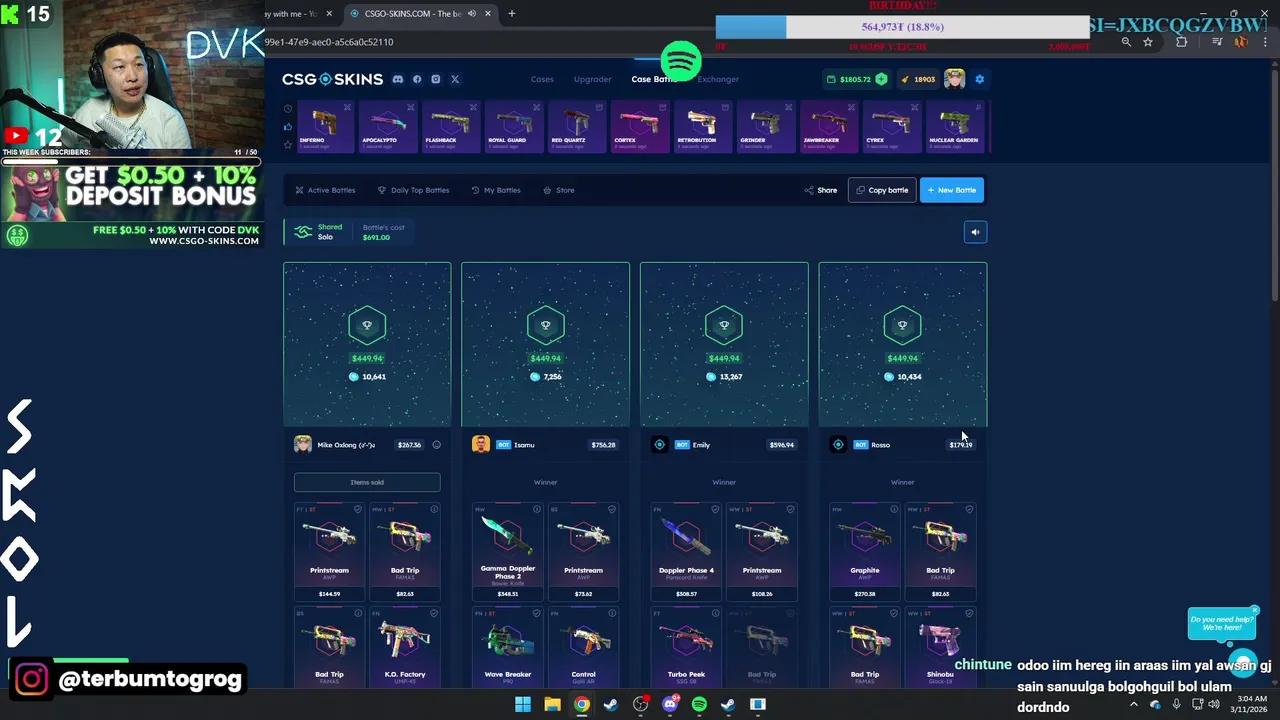Click the New Battle button
This screenshot has height=720, width=1280.
[952, 190]
